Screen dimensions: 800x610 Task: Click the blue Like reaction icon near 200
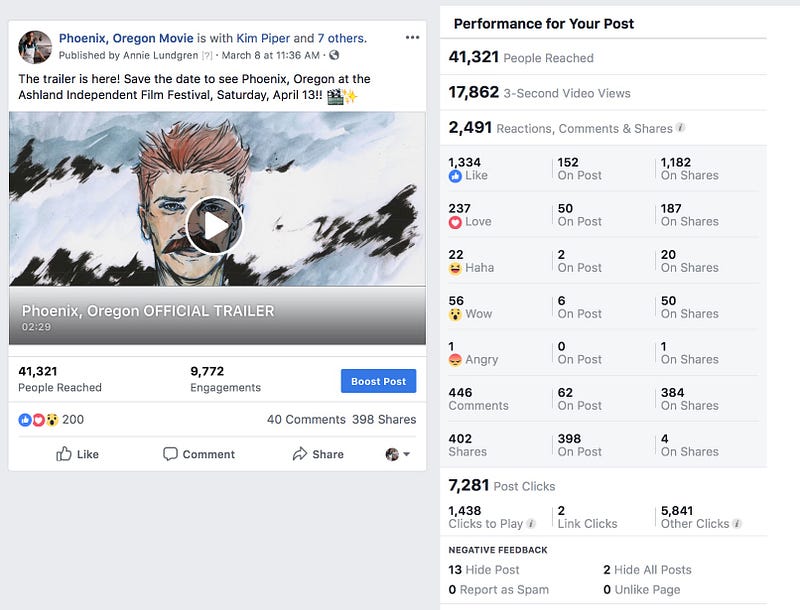[x=25, y=420]
